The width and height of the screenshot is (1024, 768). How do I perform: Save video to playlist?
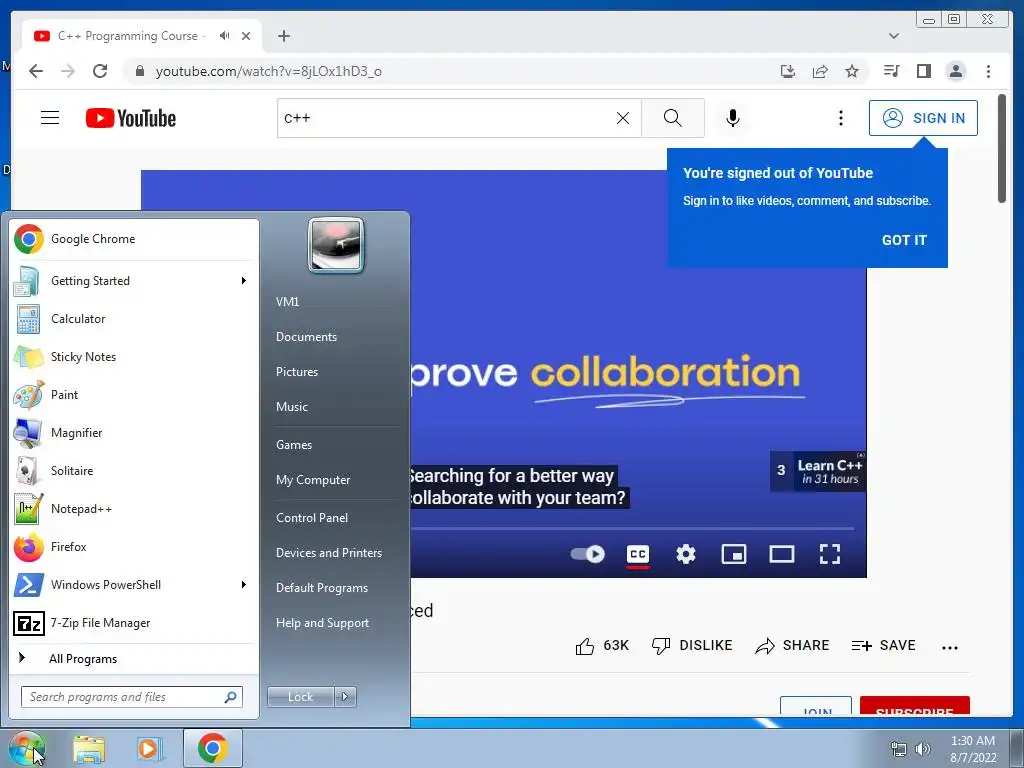point(884,646)
